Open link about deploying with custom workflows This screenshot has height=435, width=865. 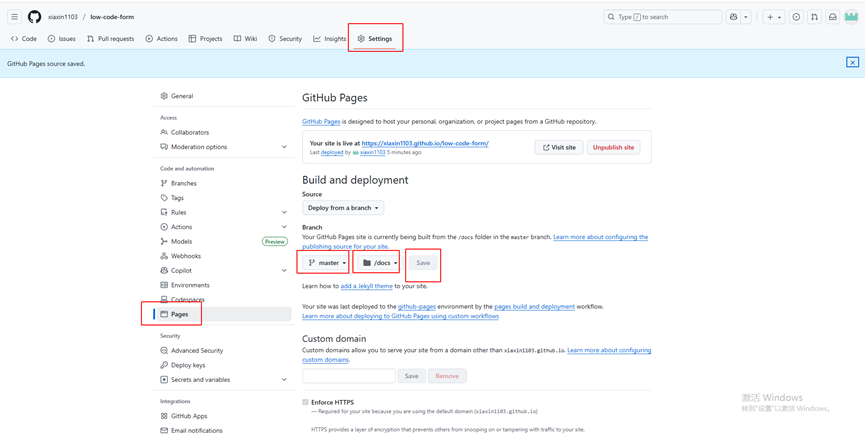click(x=401, y=316)
